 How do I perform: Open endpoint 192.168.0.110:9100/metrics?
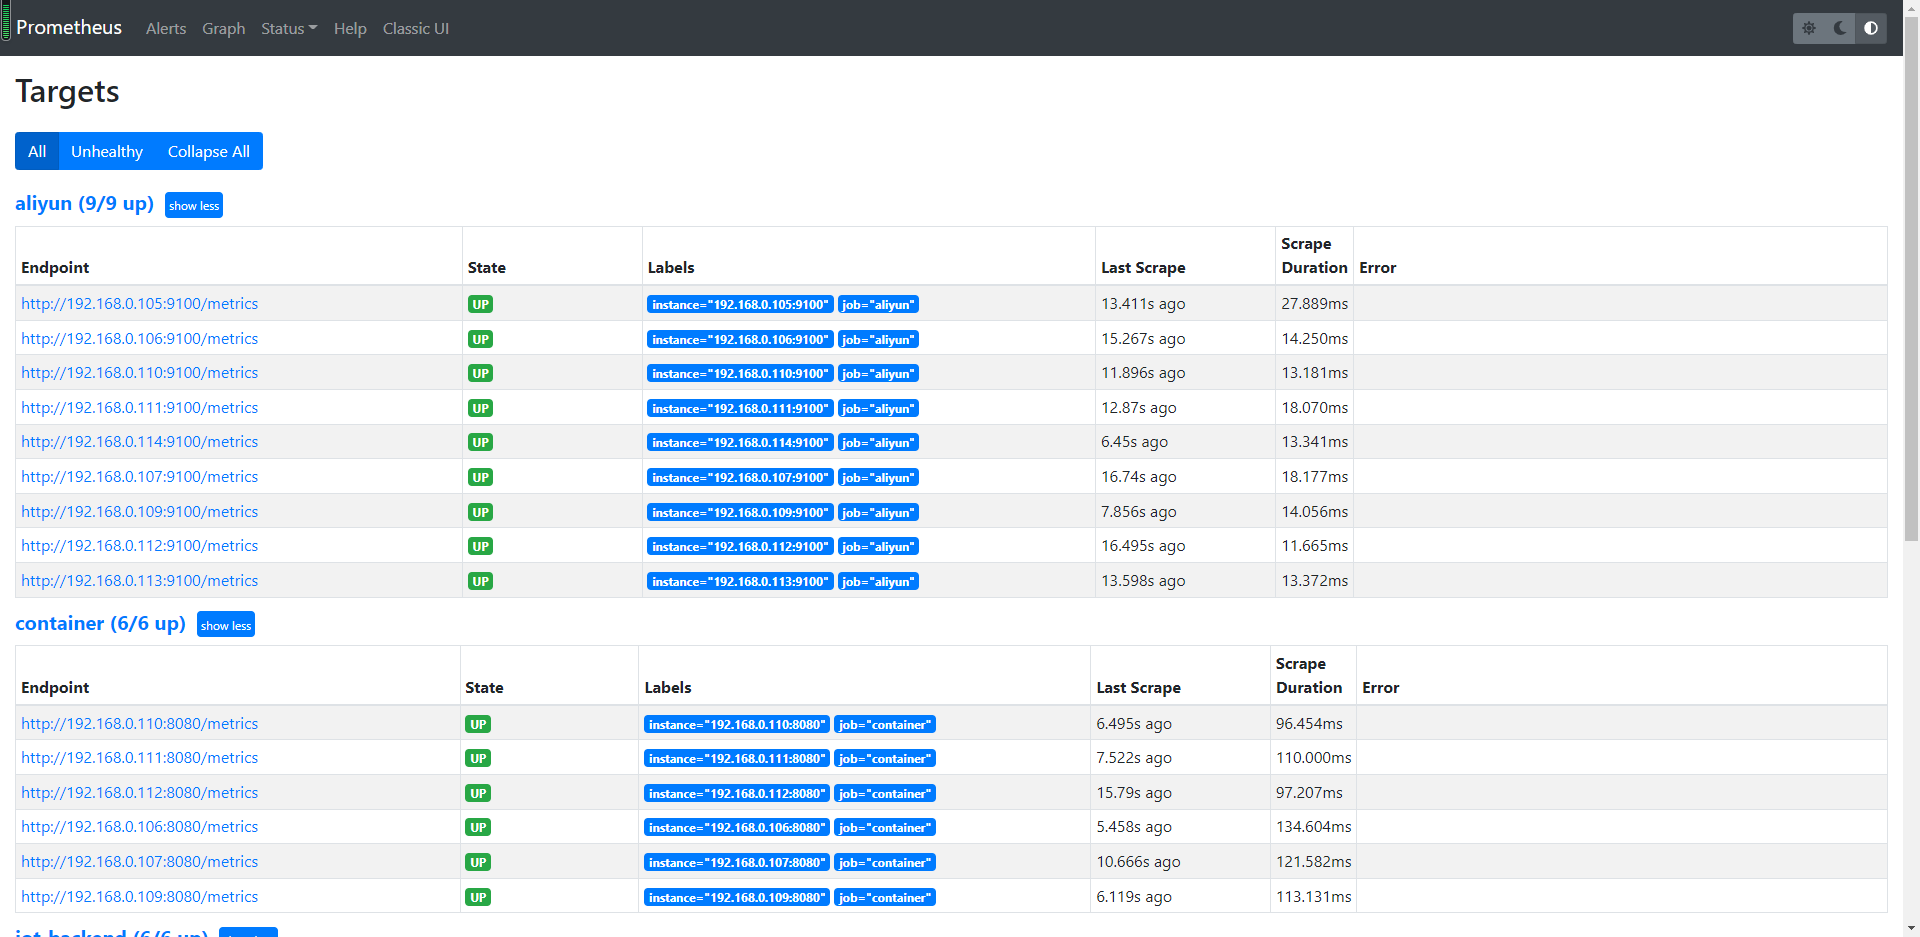[140, 373]
